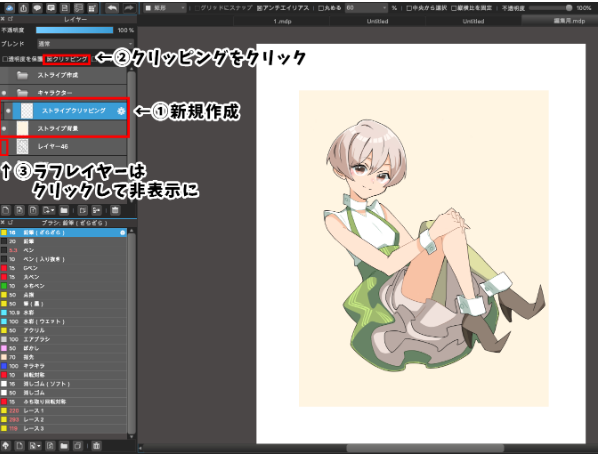
Task: Click the trash icon below the brush list
Action: pos(95,445)
